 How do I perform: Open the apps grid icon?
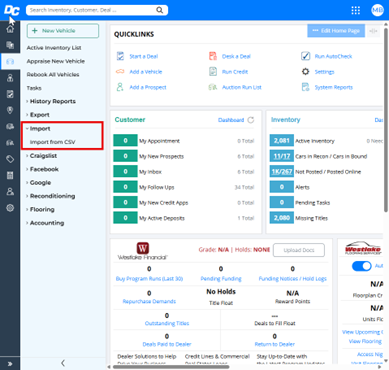[x=356, y=10]
